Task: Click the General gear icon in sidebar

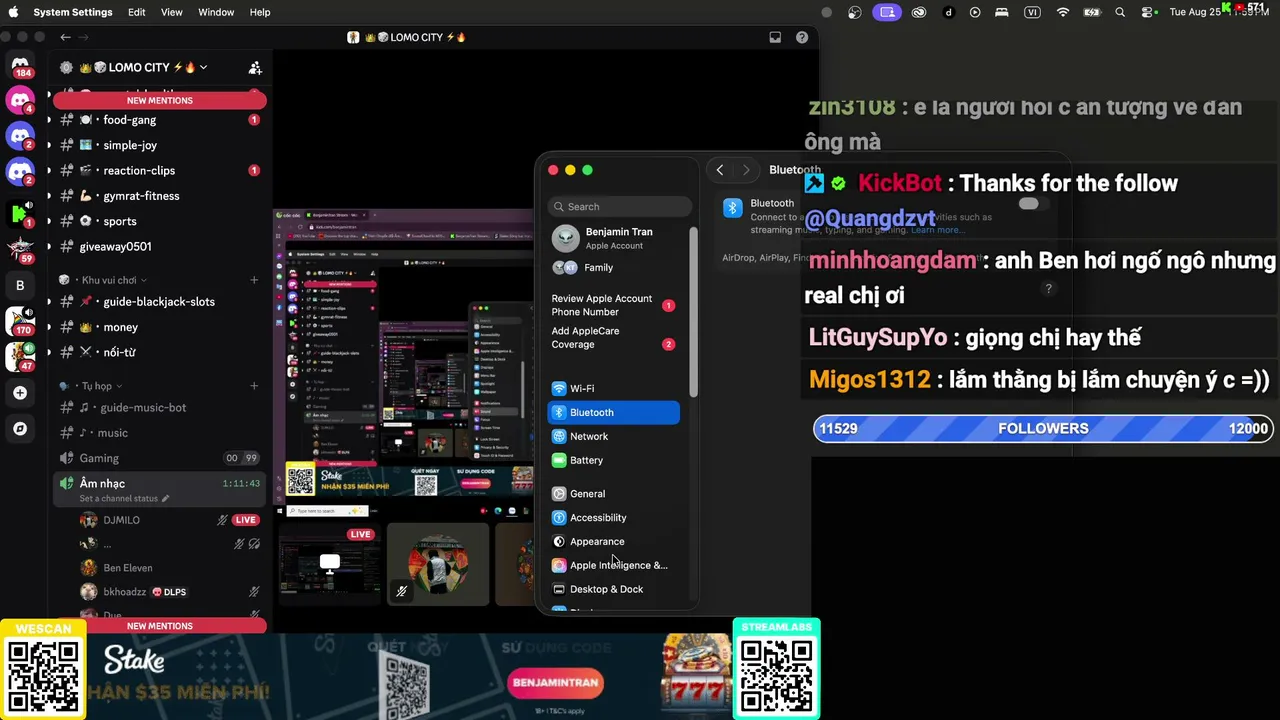Action: (559, 493)
